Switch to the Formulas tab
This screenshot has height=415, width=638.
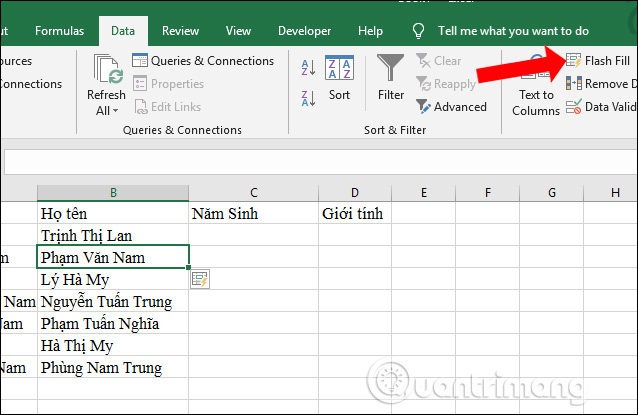[59, 31]
